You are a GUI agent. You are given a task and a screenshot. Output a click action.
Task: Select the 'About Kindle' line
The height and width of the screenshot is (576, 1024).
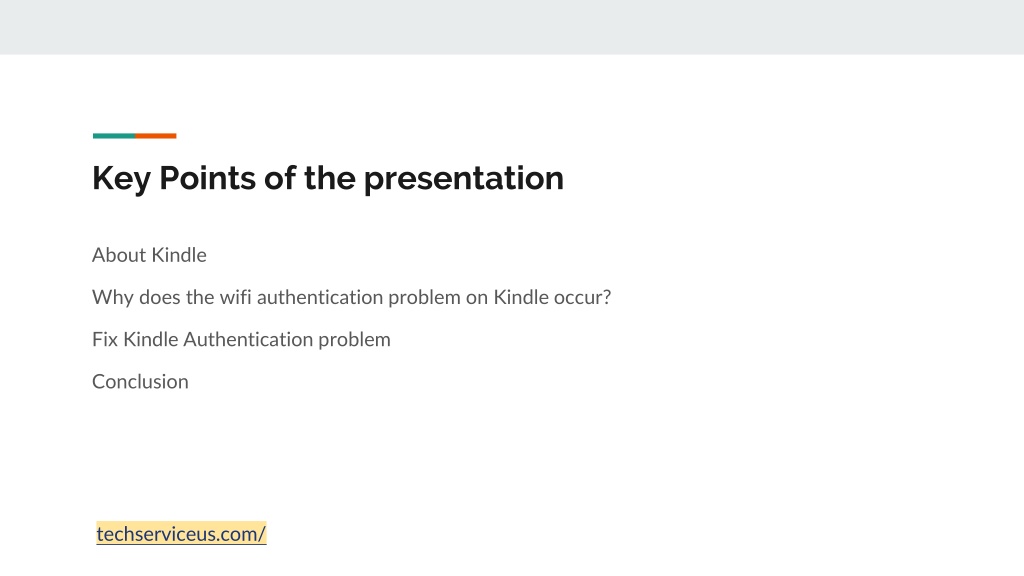pyautogui.click(x=149, y=255)
